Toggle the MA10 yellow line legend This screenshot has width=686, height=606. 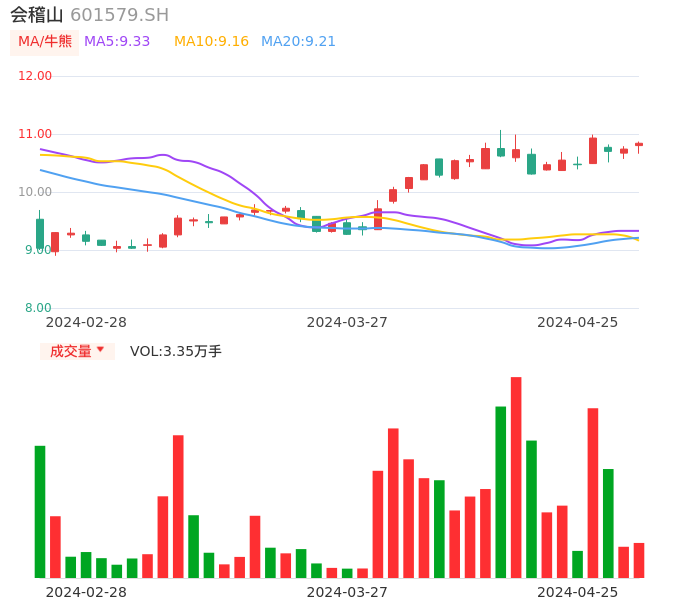pyautogui.click(x=211, y=42)
